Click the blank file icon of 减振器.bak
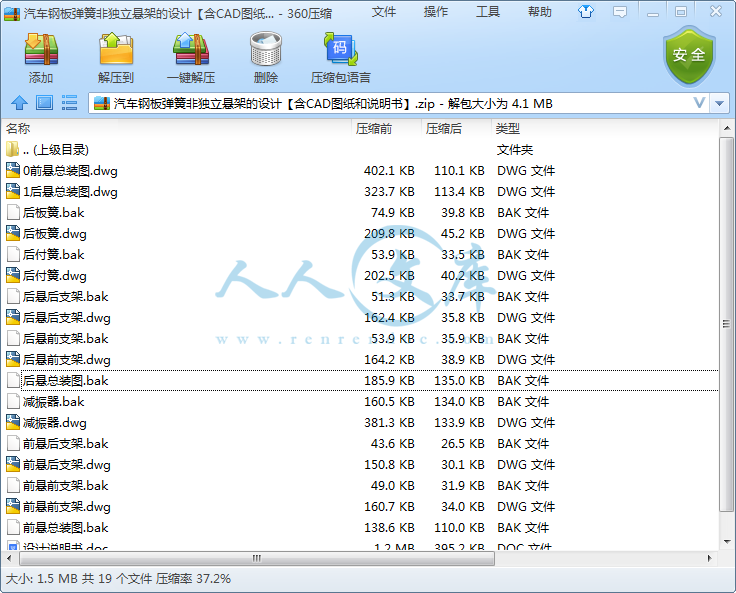 (13, 401)
